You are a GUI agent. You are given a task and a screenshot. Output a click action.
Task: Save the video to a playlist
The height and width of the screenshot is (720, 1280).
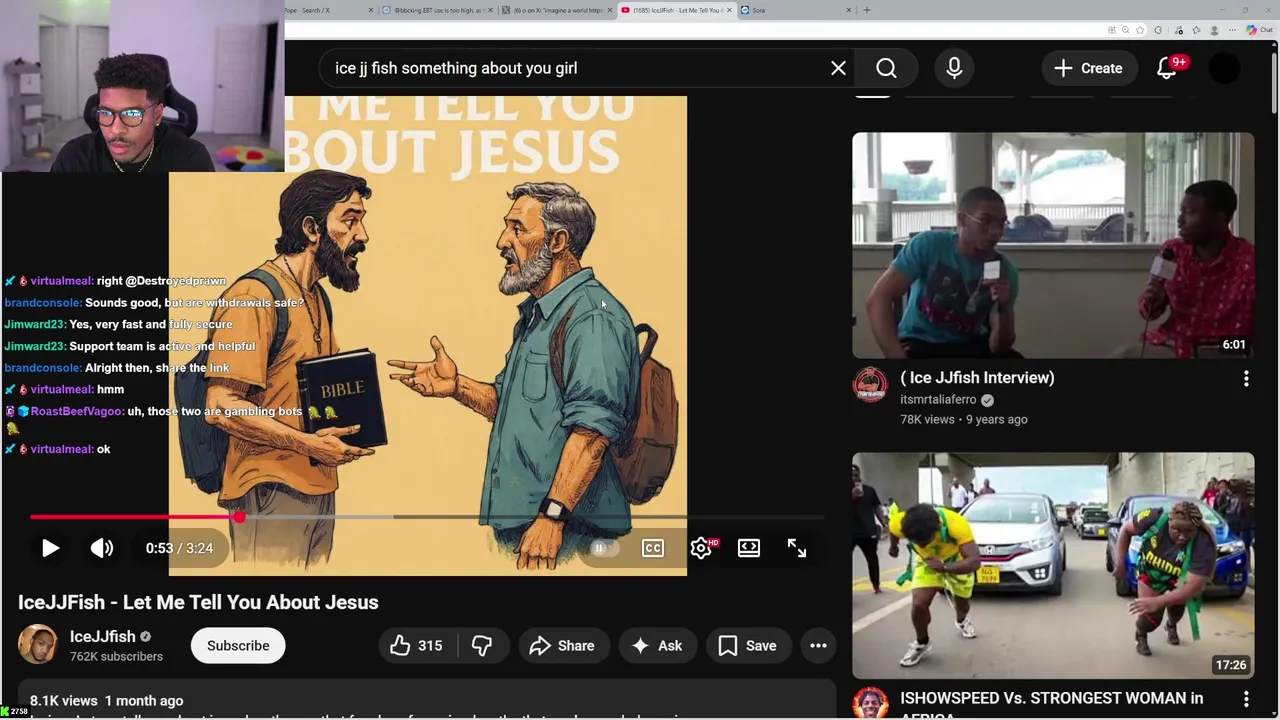[x=748, y=646]
